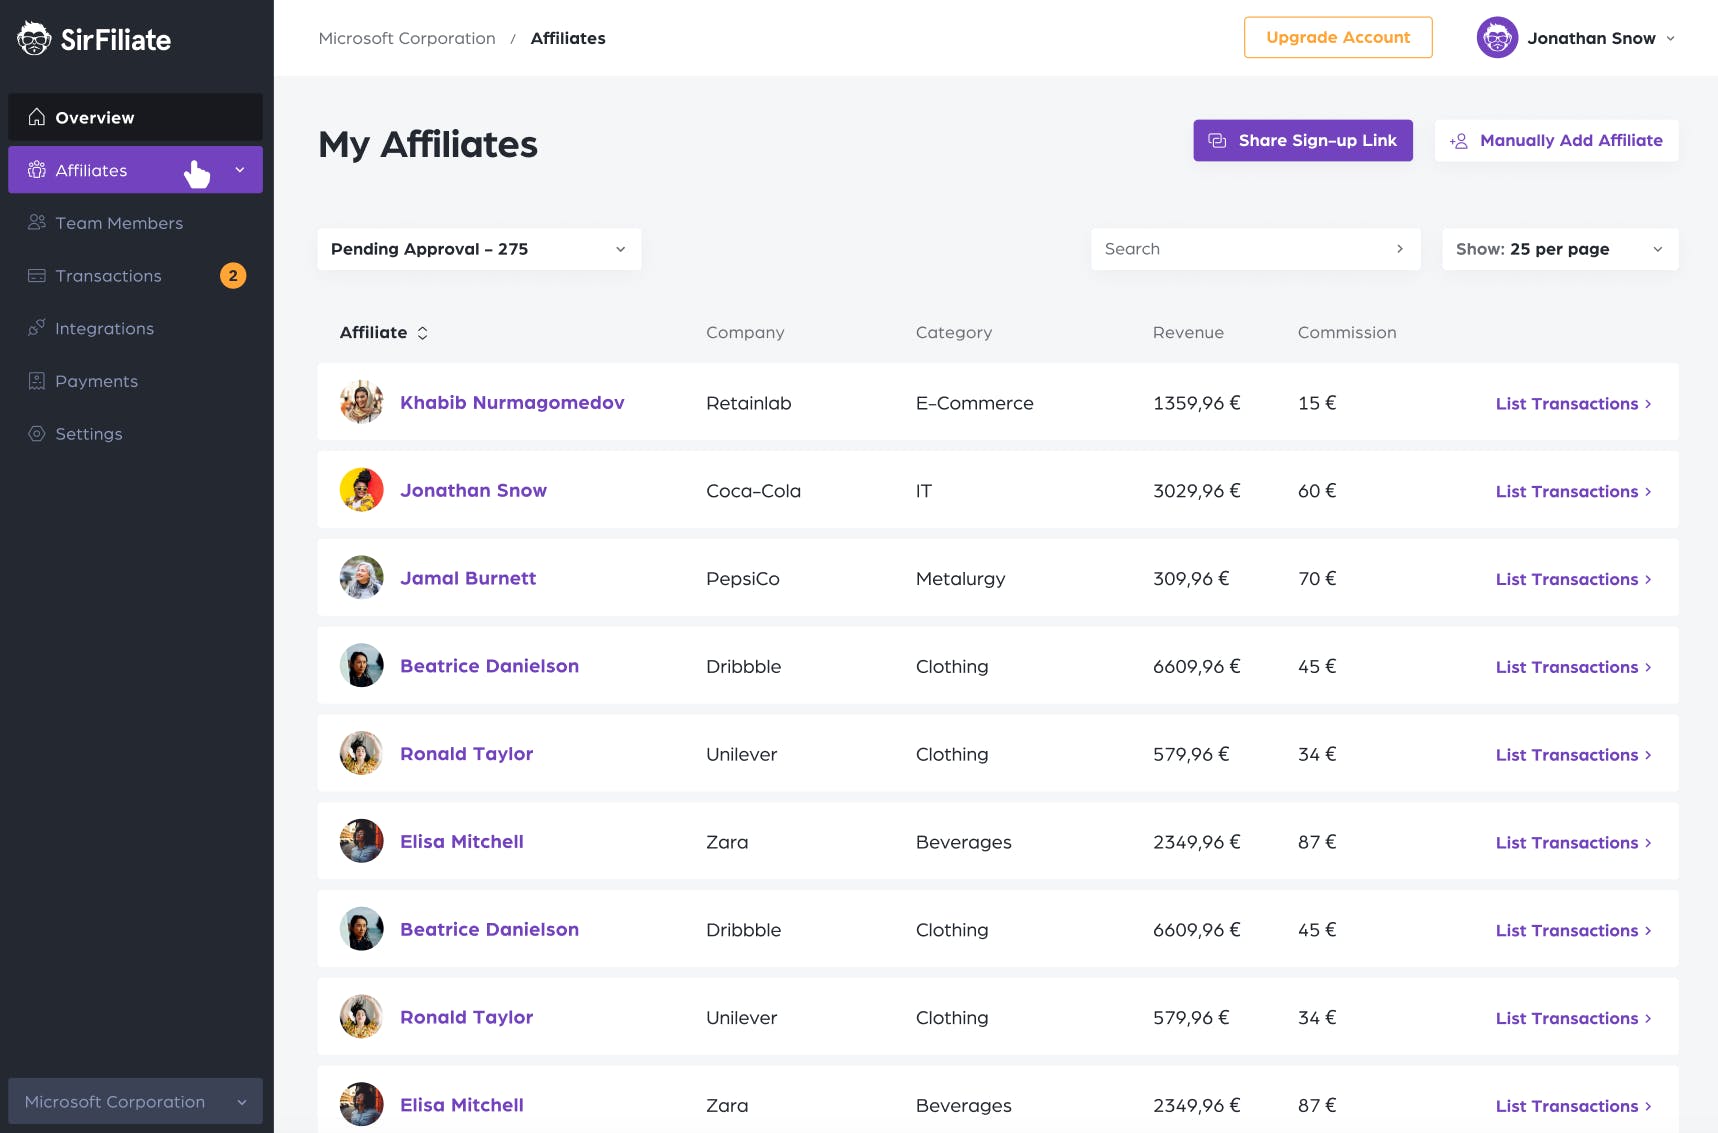Click the Payments sidebar icon
The image size is (1718, 1133).
point(37,381)
